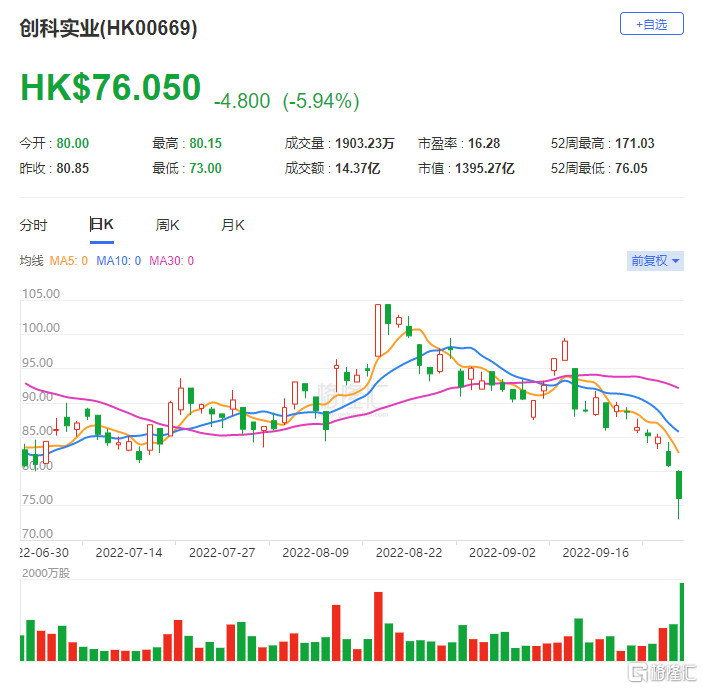This screenshot has height=689, width=703.
Task: Click the percentage change (-5.94%)
Action: (x=321, y=101)
